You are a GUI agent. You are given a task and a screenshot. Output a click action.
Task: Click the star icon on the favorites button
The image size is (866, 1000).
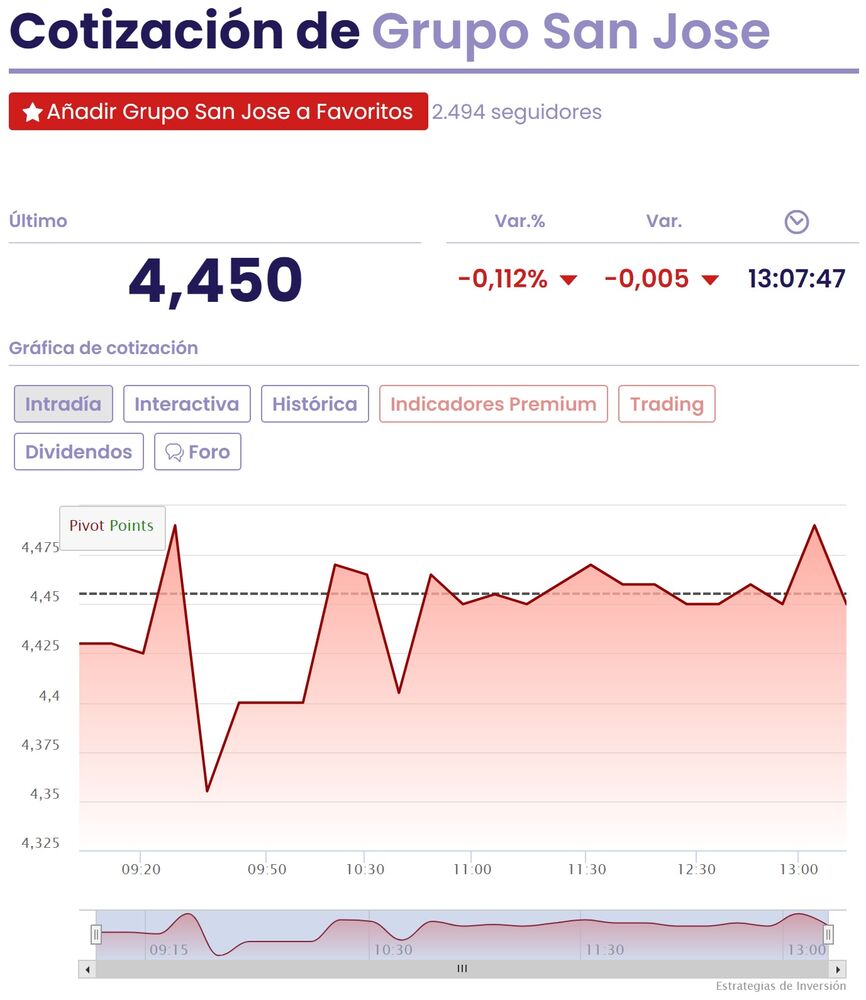(x=32, y=112)
